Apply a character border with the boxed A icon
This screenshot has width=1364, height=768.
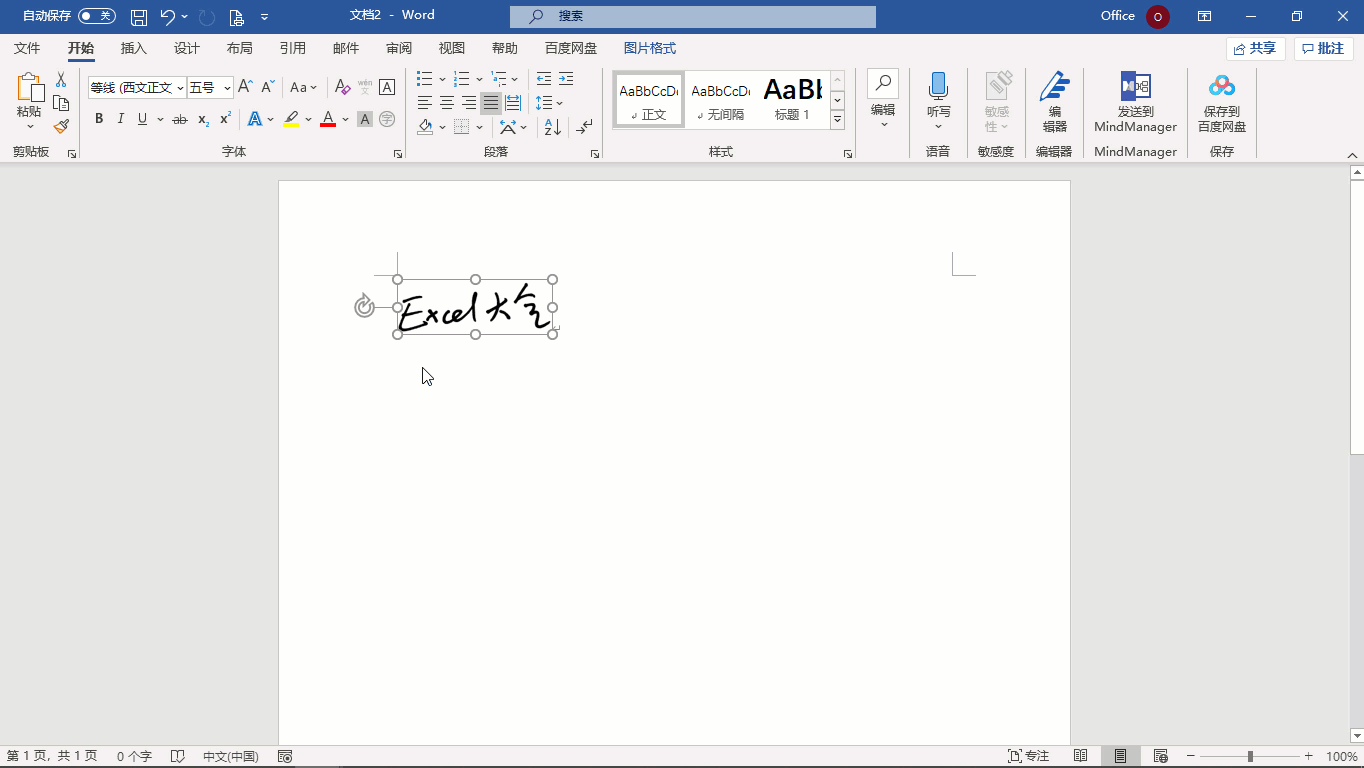point(387,87)
